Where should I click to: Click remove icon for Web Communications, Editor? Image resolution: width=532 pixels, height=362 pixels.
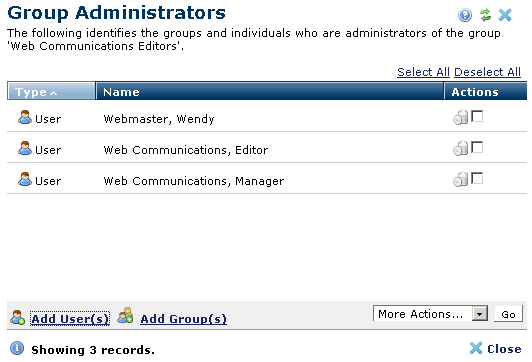click(461, 148)
